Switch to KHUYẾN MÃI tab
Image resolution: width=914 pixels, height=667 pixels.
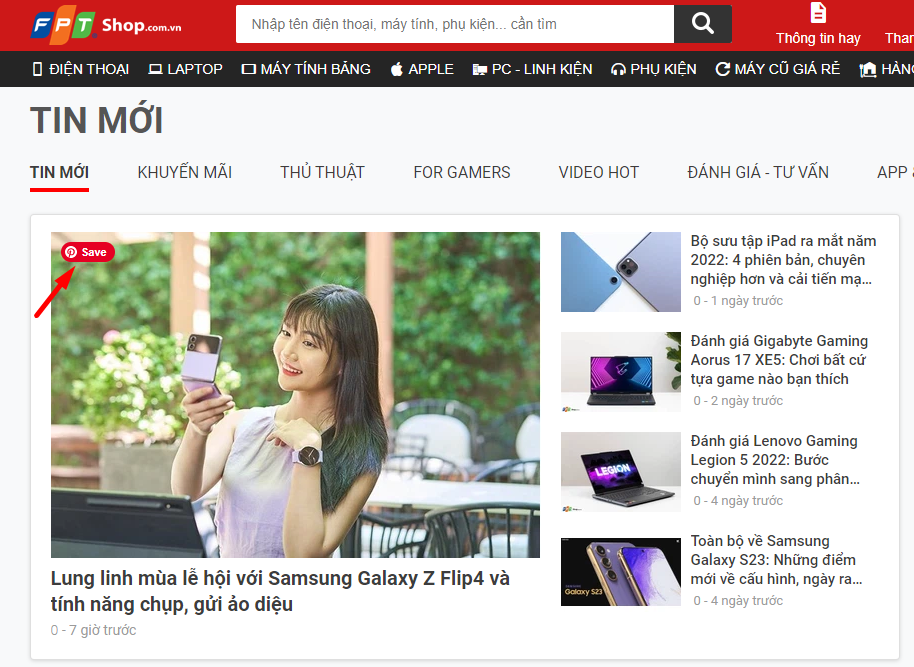click(x=185, y=173)
